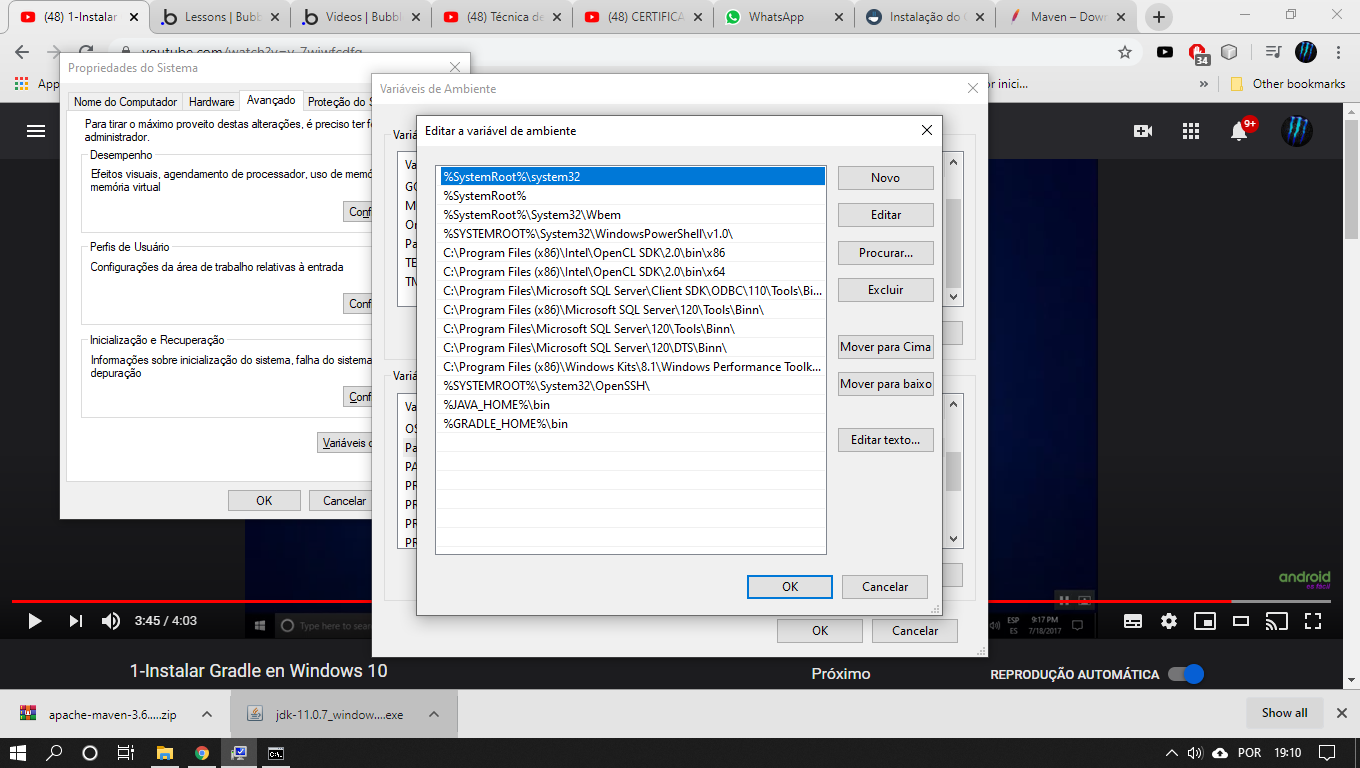
Task: Open the Hardware tab
Action: [x=212, y=102]
